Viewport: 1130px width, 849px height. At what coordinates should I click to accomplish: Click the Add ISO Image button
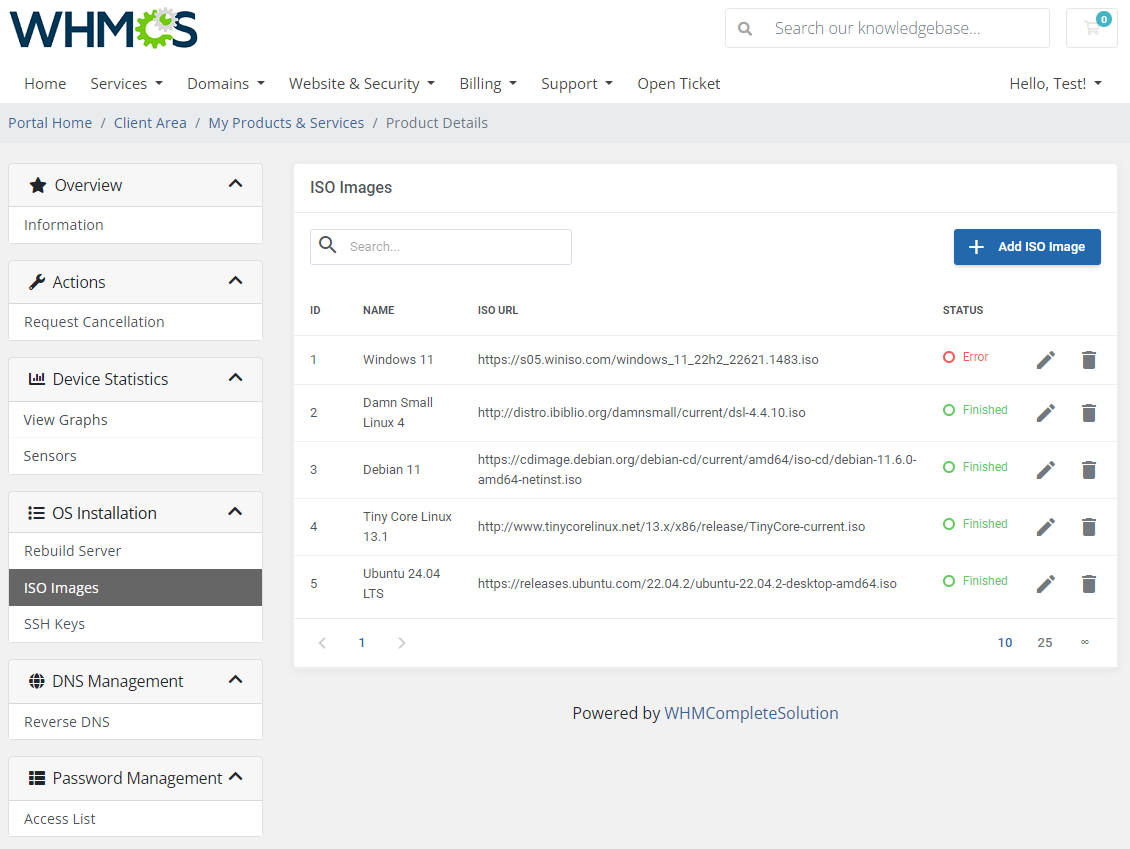[x=1027, y=246]
